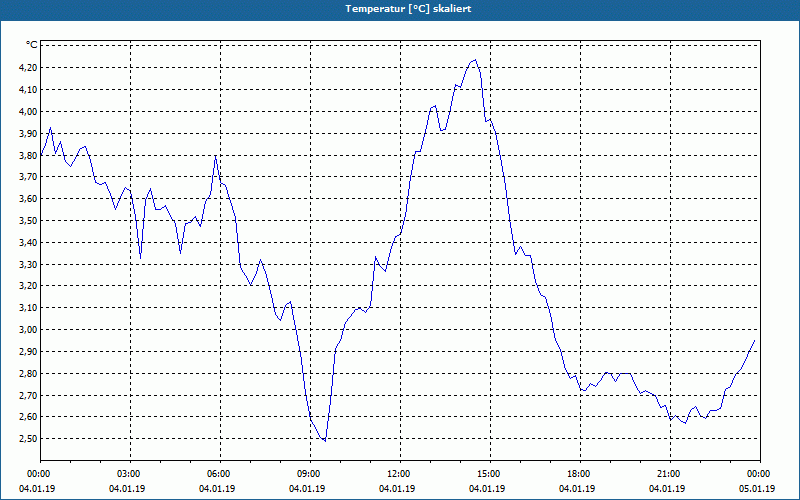Viewport: 800px width, 500px height.
Task: Select the 4,00 y-axis label
Action: coord(29,112)
